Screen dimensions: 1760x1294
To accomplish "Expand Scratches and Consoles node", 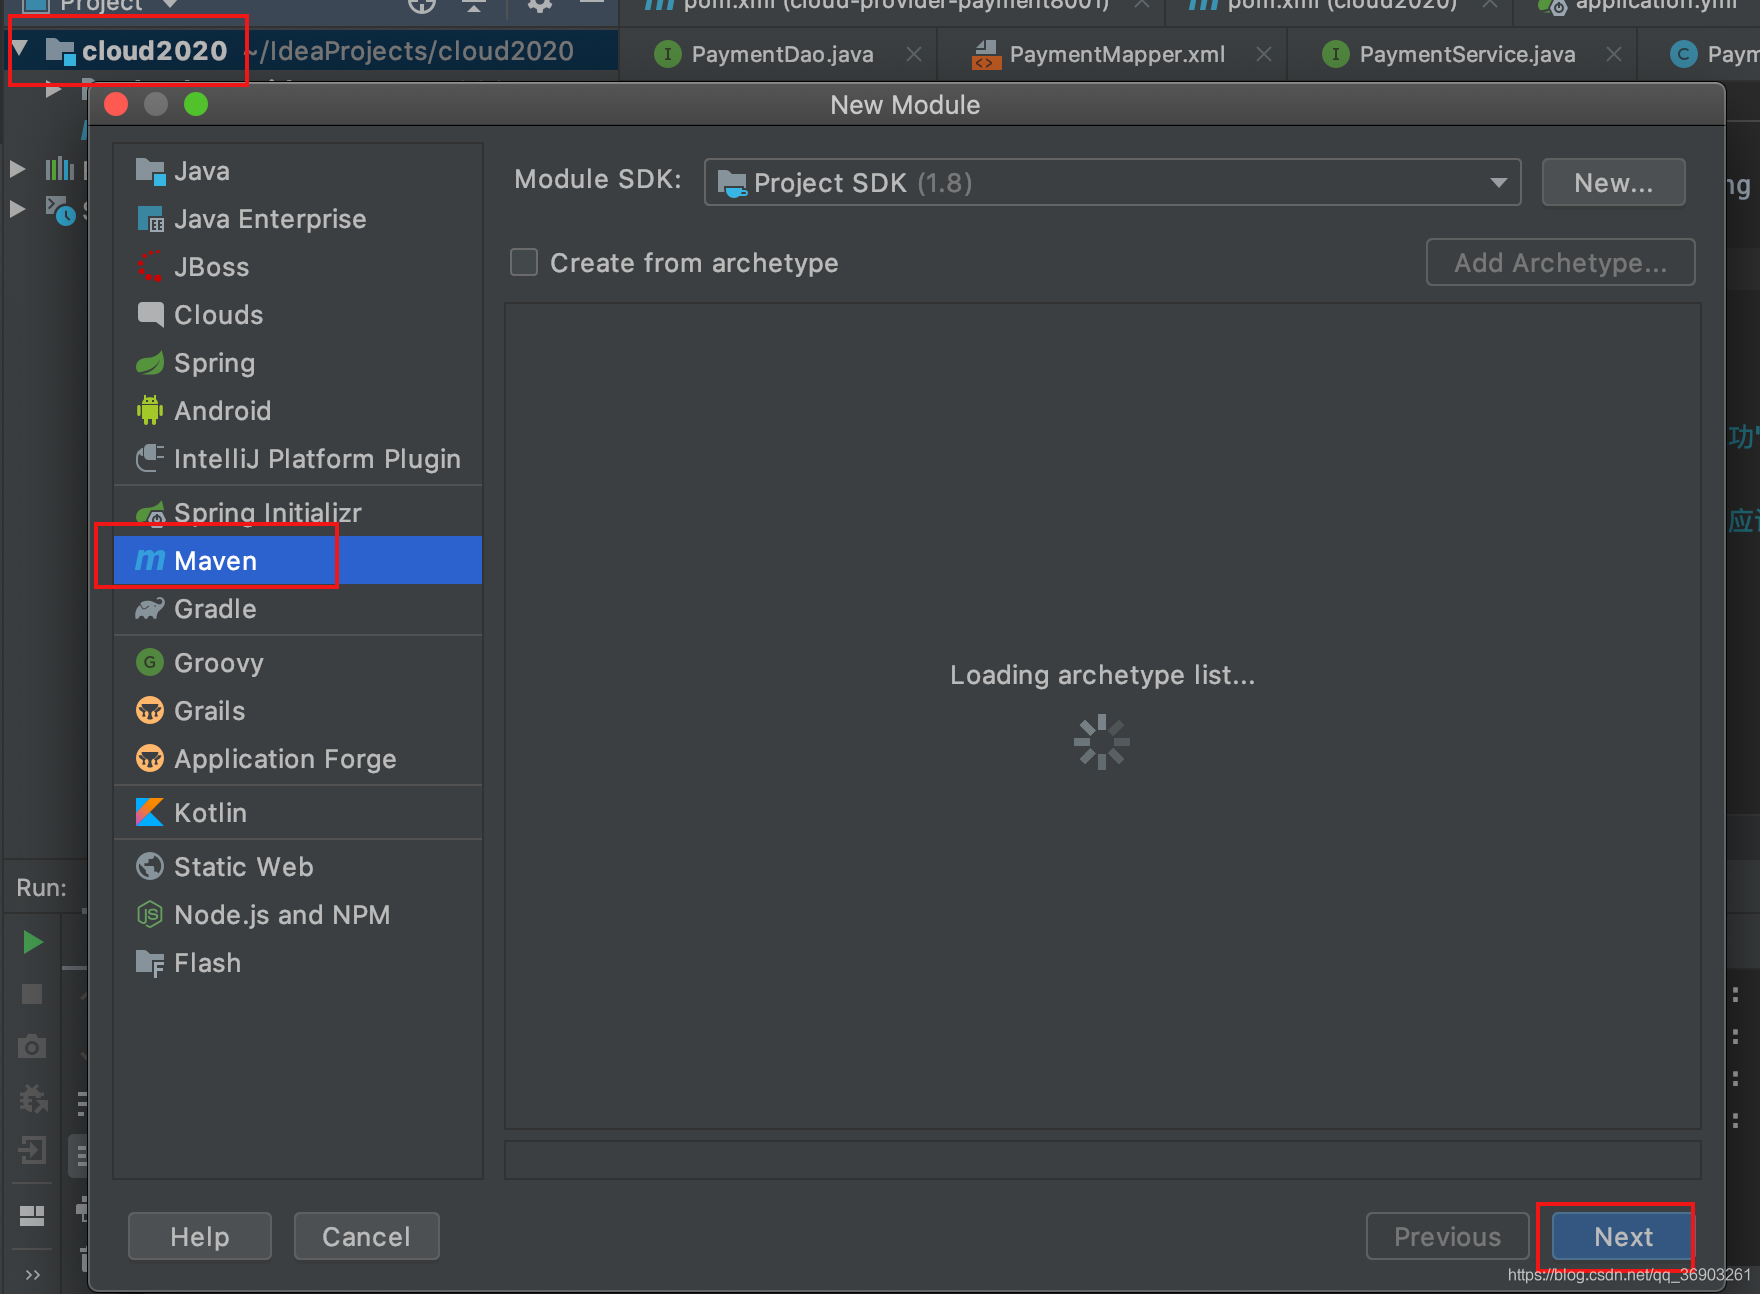I will tap(17, 209).
